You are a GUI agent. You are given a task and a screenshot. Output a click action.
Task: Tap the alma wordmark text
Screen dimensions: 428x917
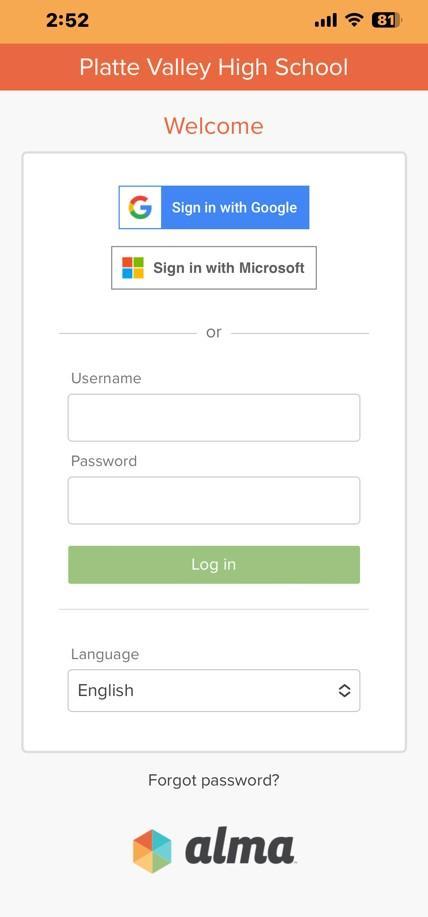[x=240, y=849]
